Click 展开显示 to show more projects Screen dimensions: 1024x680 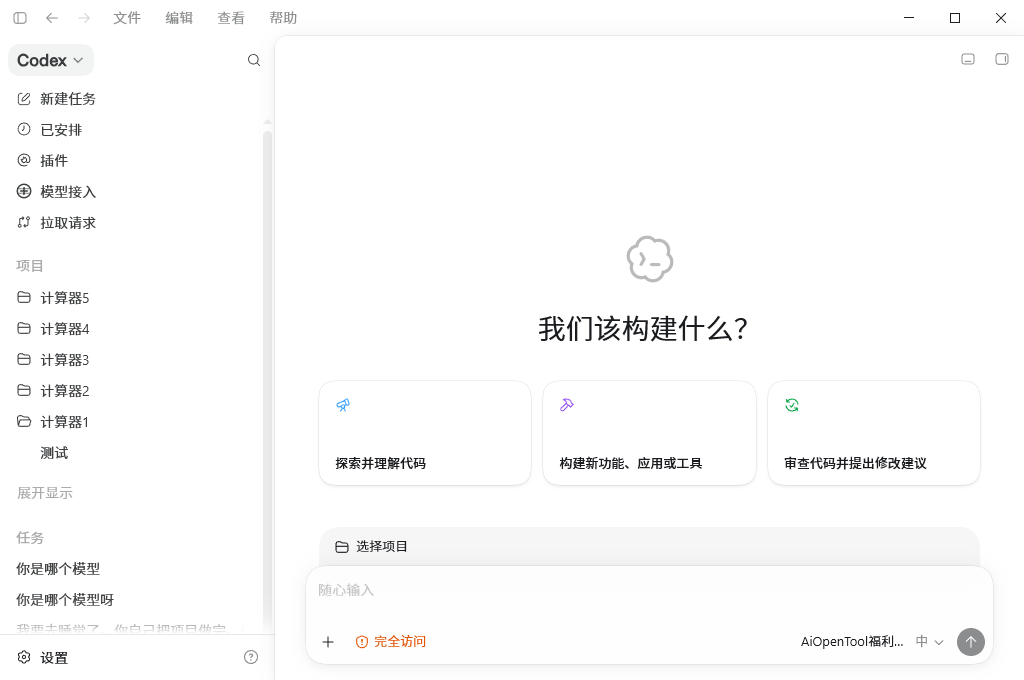tap(45, 493)
